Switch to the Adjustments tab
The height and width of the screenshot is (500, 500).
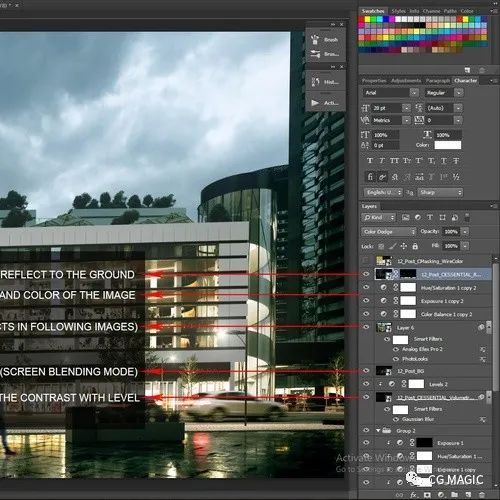pyautogui.click(x=406, y=81)
